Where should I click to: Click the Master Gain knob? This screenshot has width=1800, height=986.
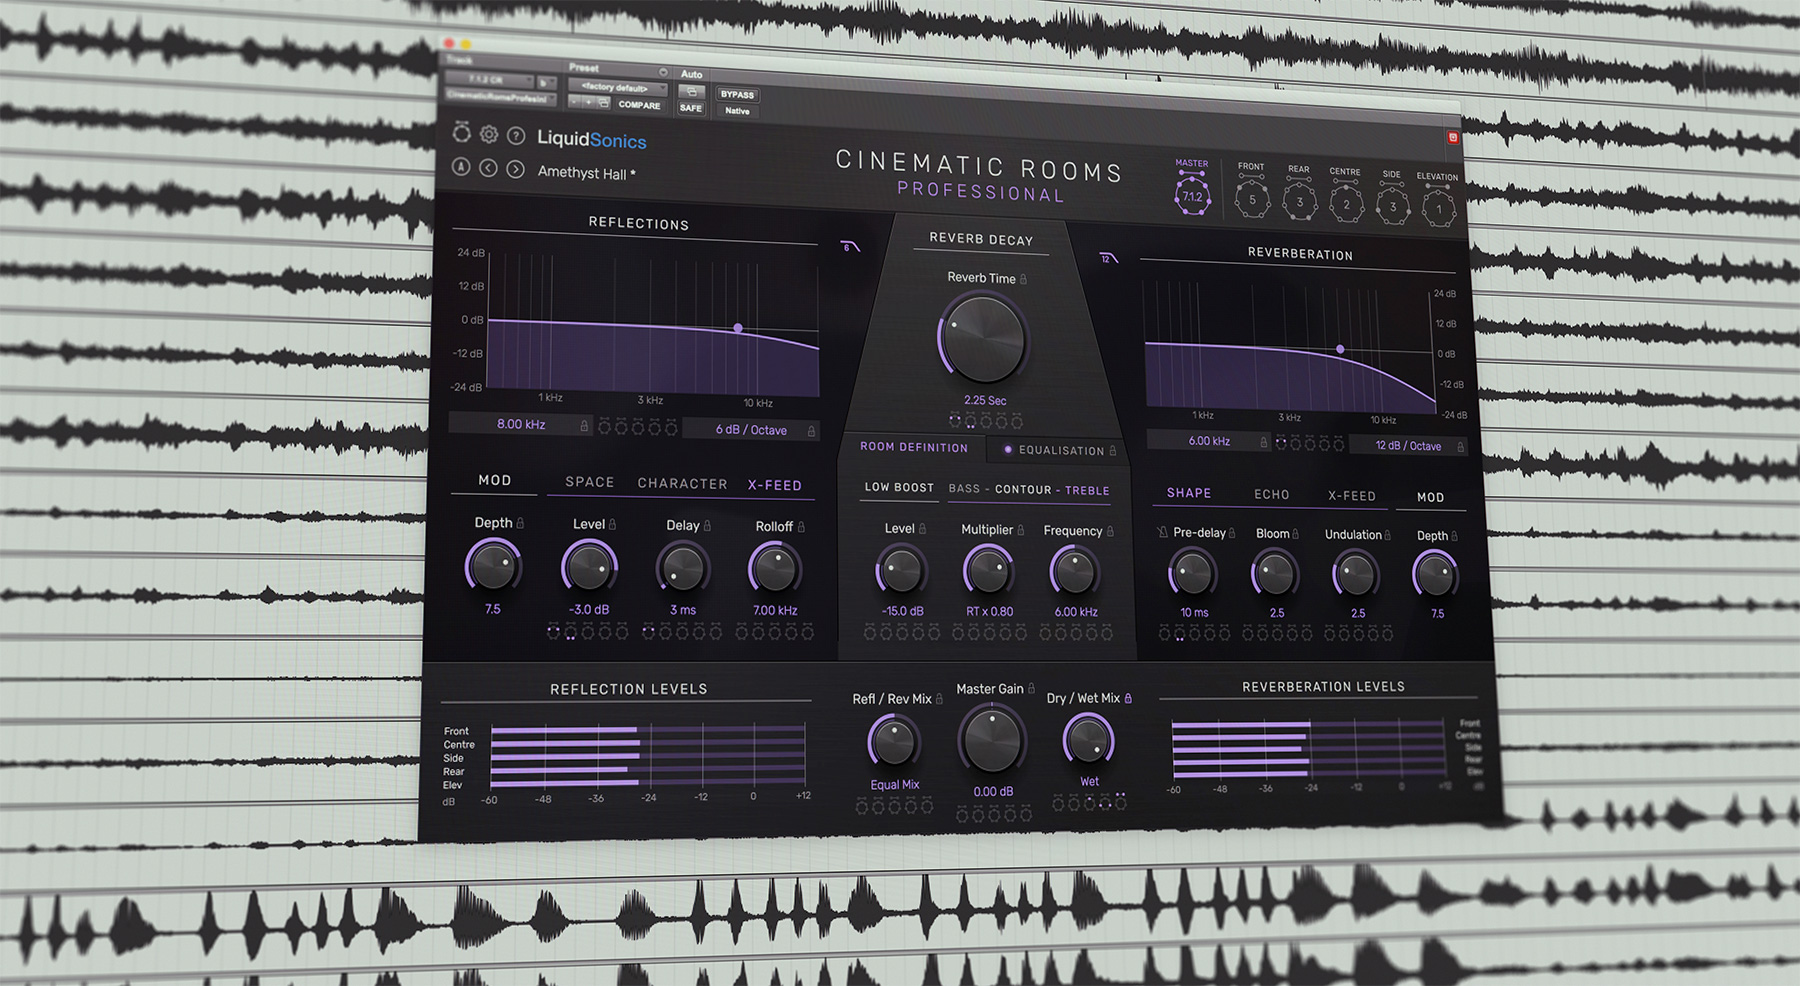(992, 740)
